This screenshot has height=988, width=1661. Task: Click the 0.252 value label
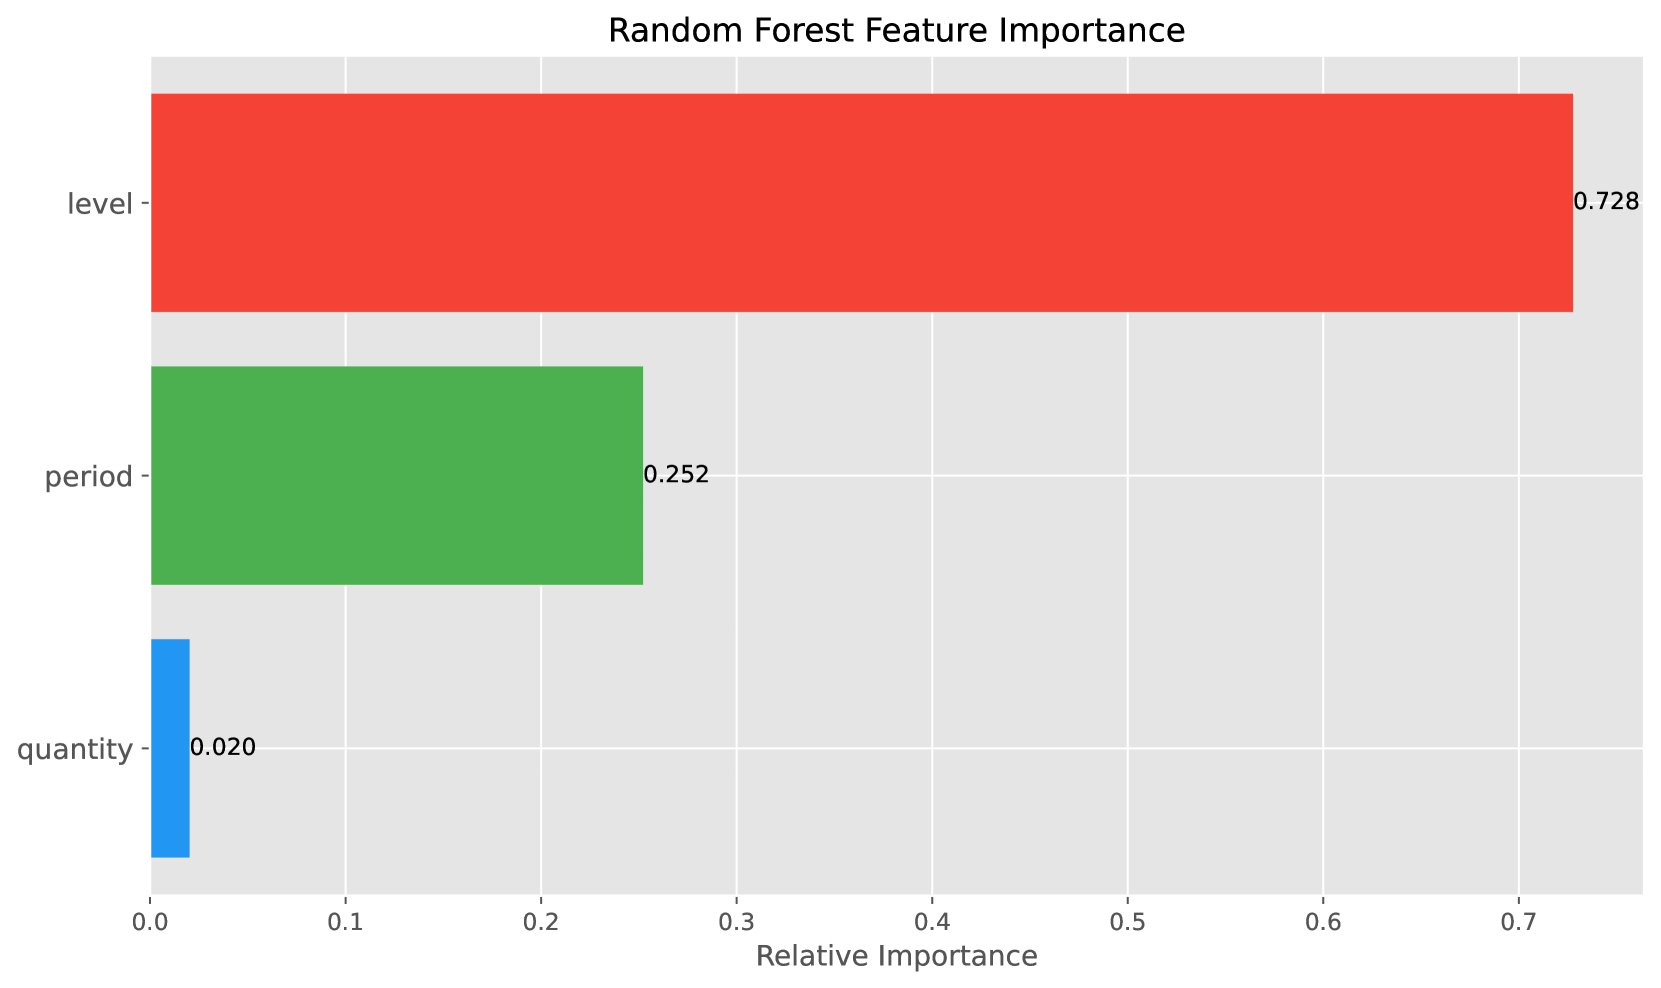pyautogui.click(x=676, y=475)
